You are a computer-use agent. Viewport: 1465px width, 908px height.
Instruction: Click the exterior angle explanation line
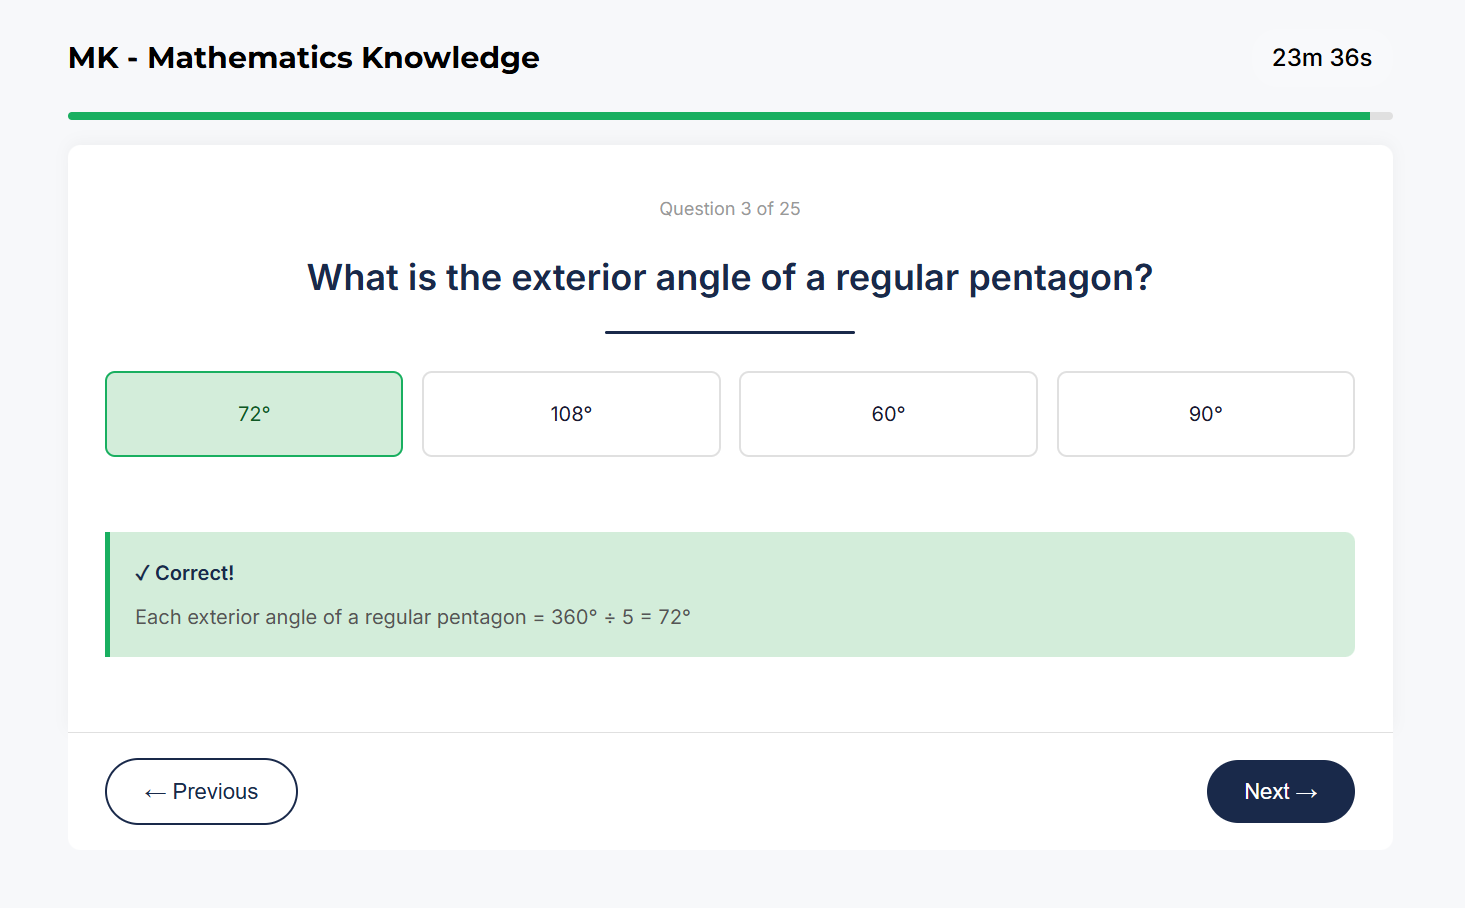point(412,616)
